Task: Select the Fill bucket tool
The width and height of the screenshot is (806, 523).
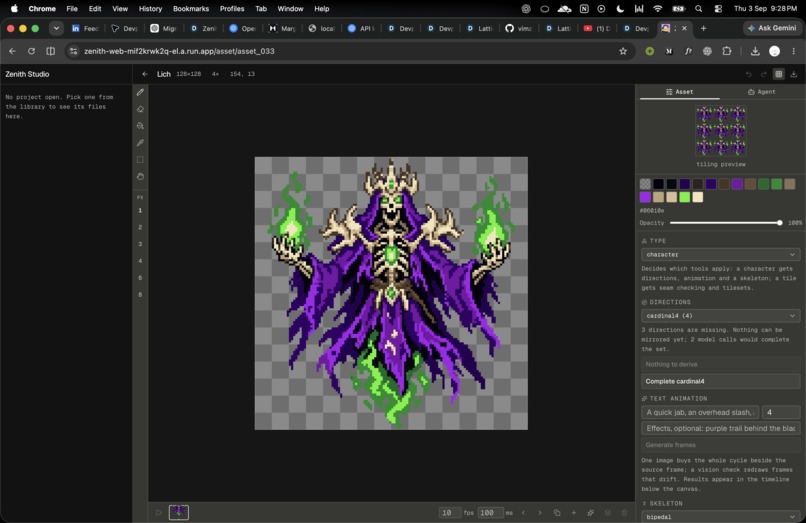Action: point(140,126)
